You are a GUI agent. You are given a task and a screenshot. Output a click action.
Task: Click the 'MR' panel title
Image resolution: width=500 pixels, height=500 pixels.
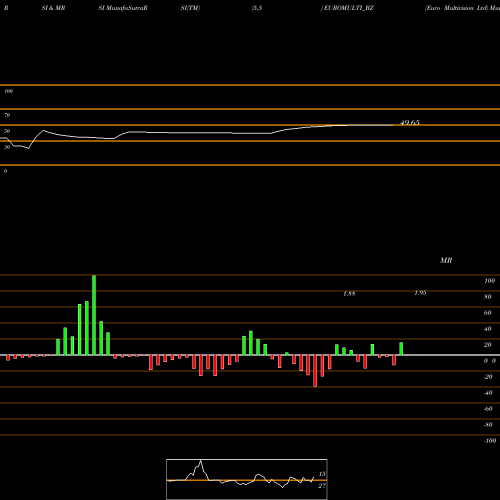click(x=446, y=260)
